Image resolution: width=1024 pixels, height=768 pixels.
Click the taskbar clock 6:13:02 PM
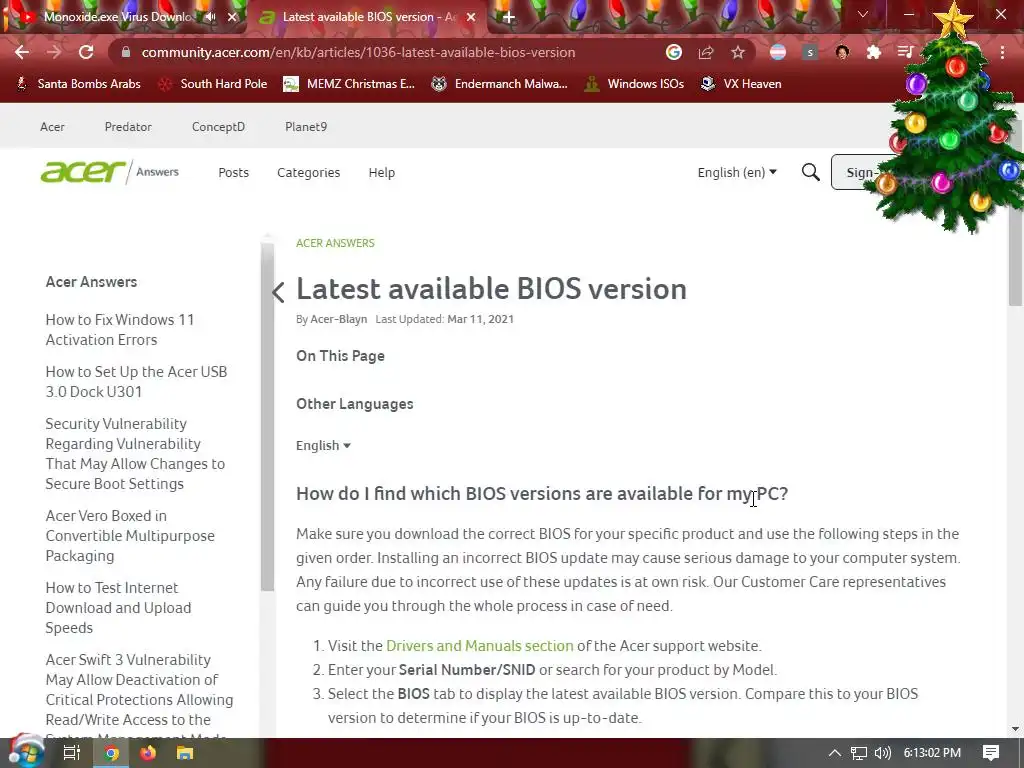click(932, 753)
